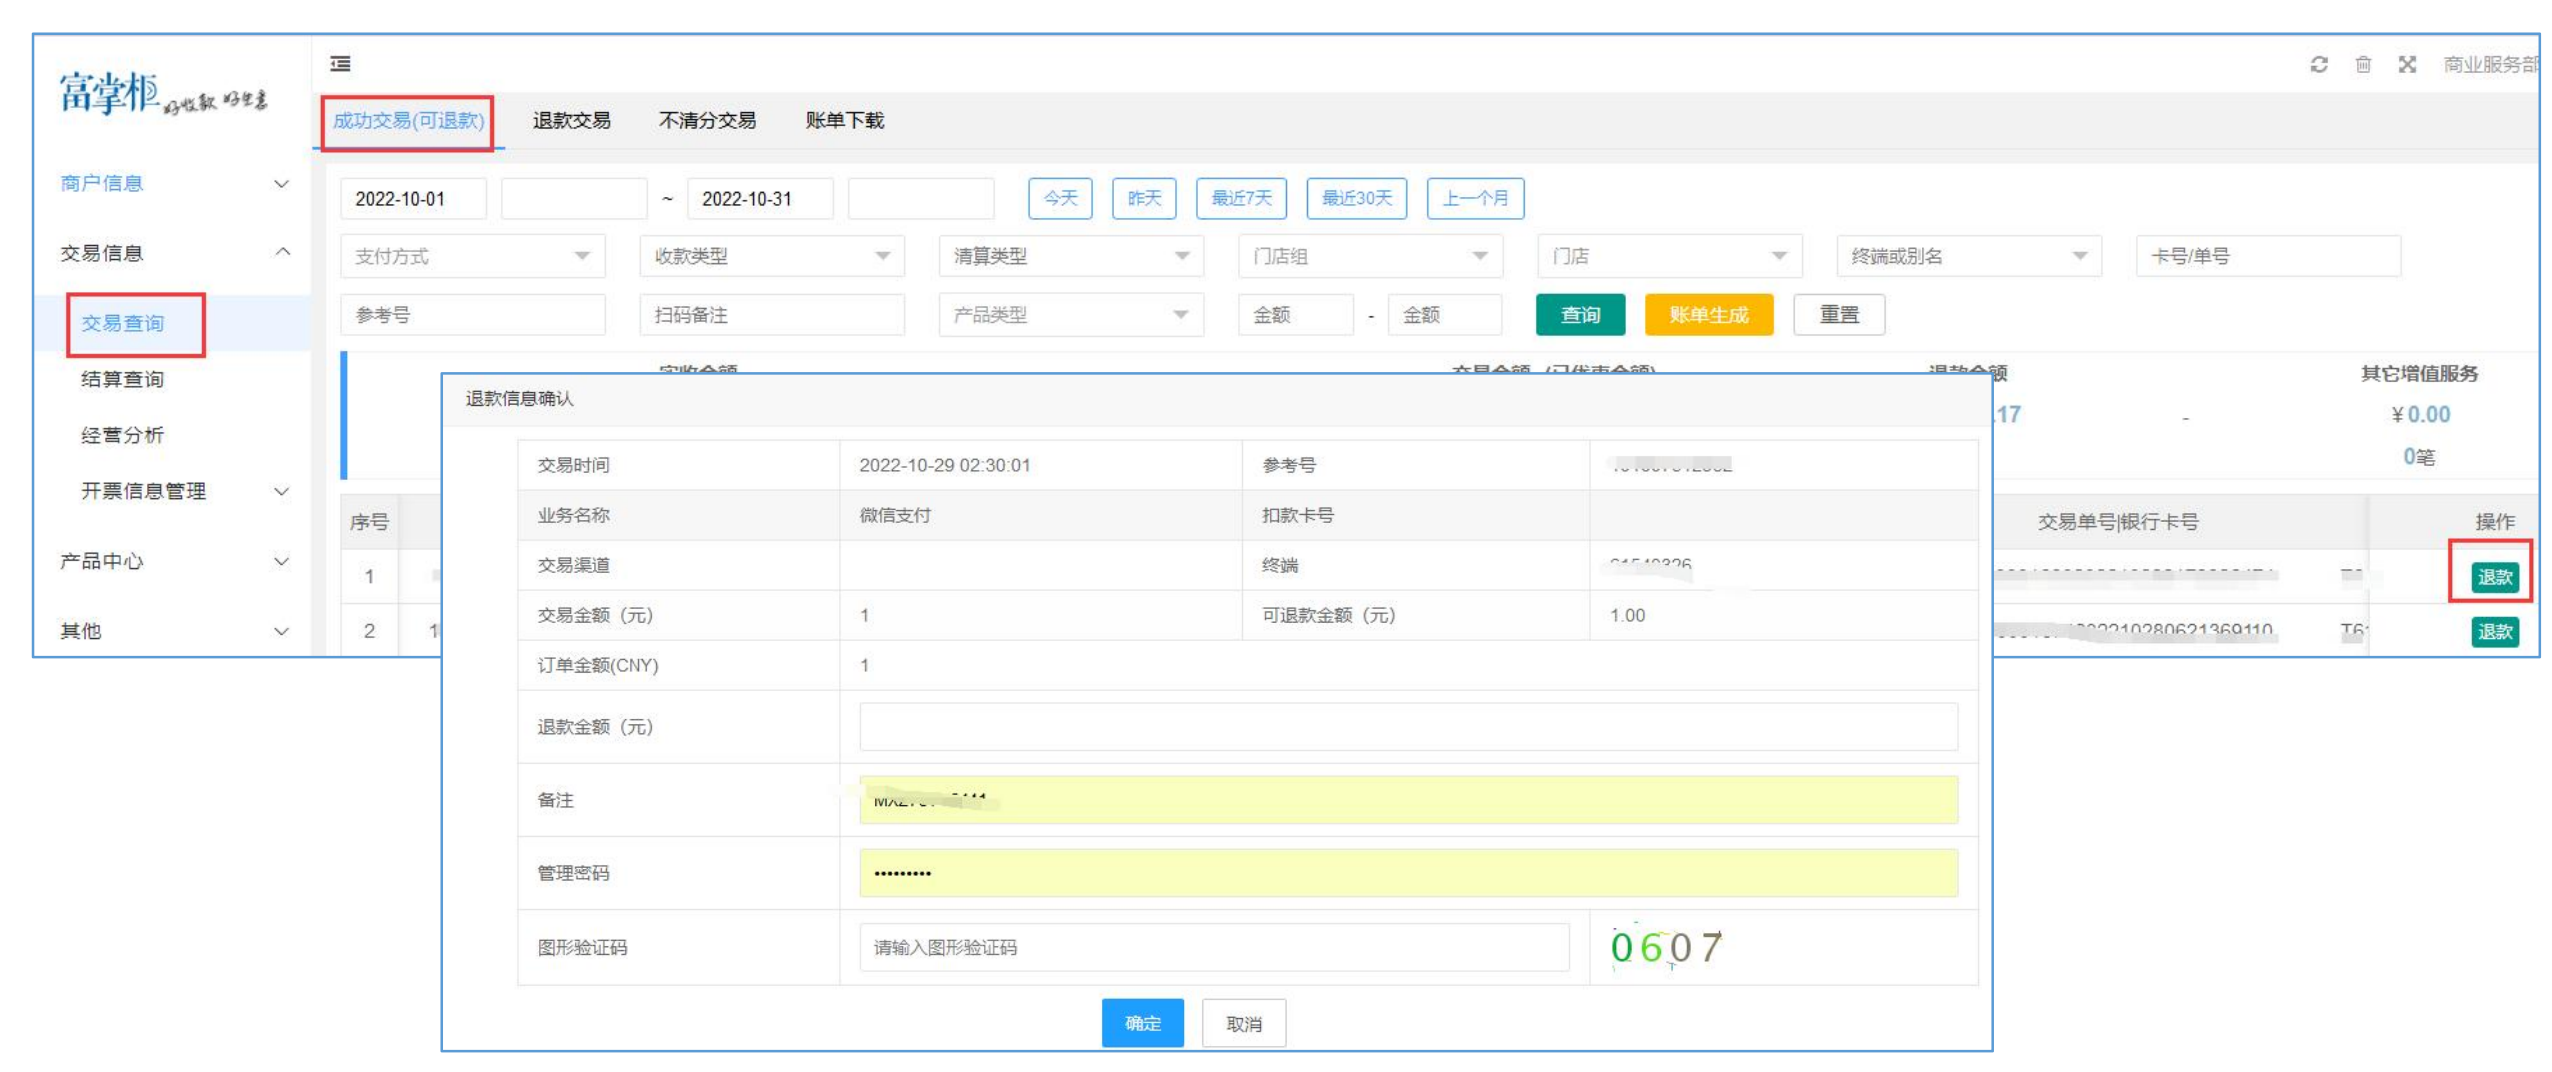Image resolution: width=2552 pixels, height=1072 pixels.
Task: Expand the 产品中心 sidebar menu
Action: click(x=174, y=561)
